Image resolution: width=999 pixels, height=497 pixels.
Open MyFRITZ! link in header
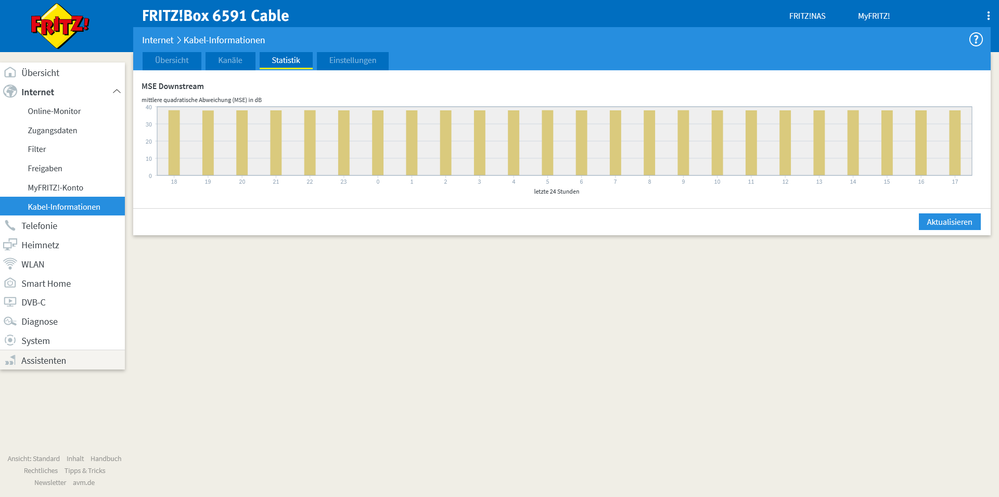coord(873,17)
